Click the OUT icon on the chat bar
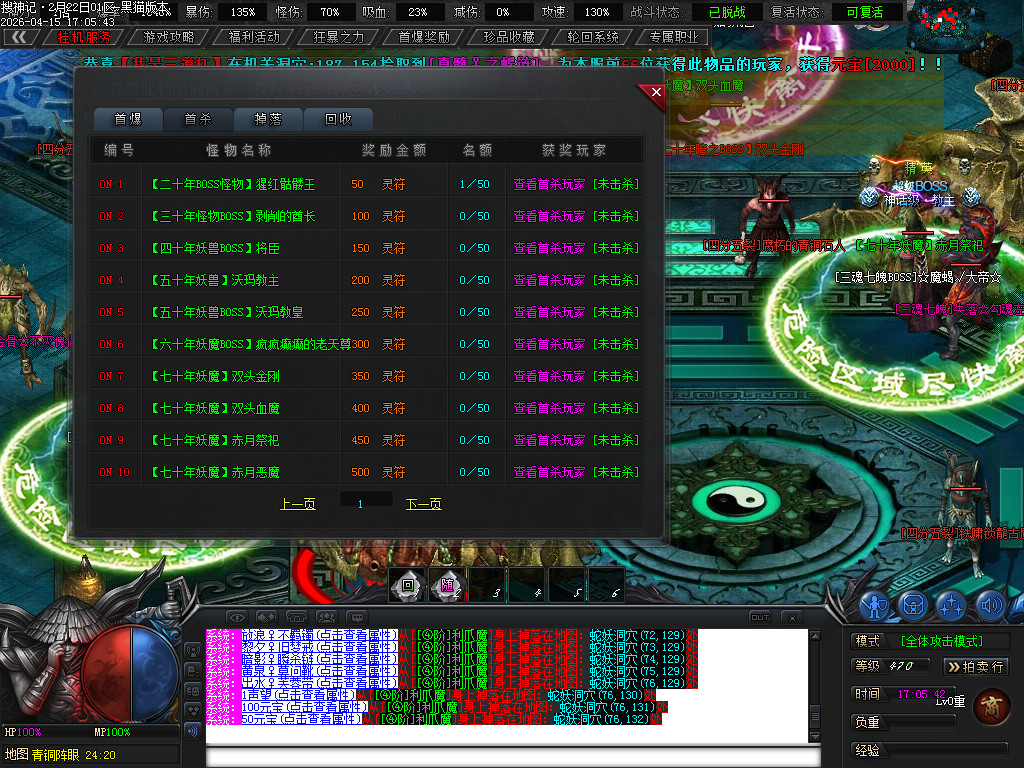 760,618
